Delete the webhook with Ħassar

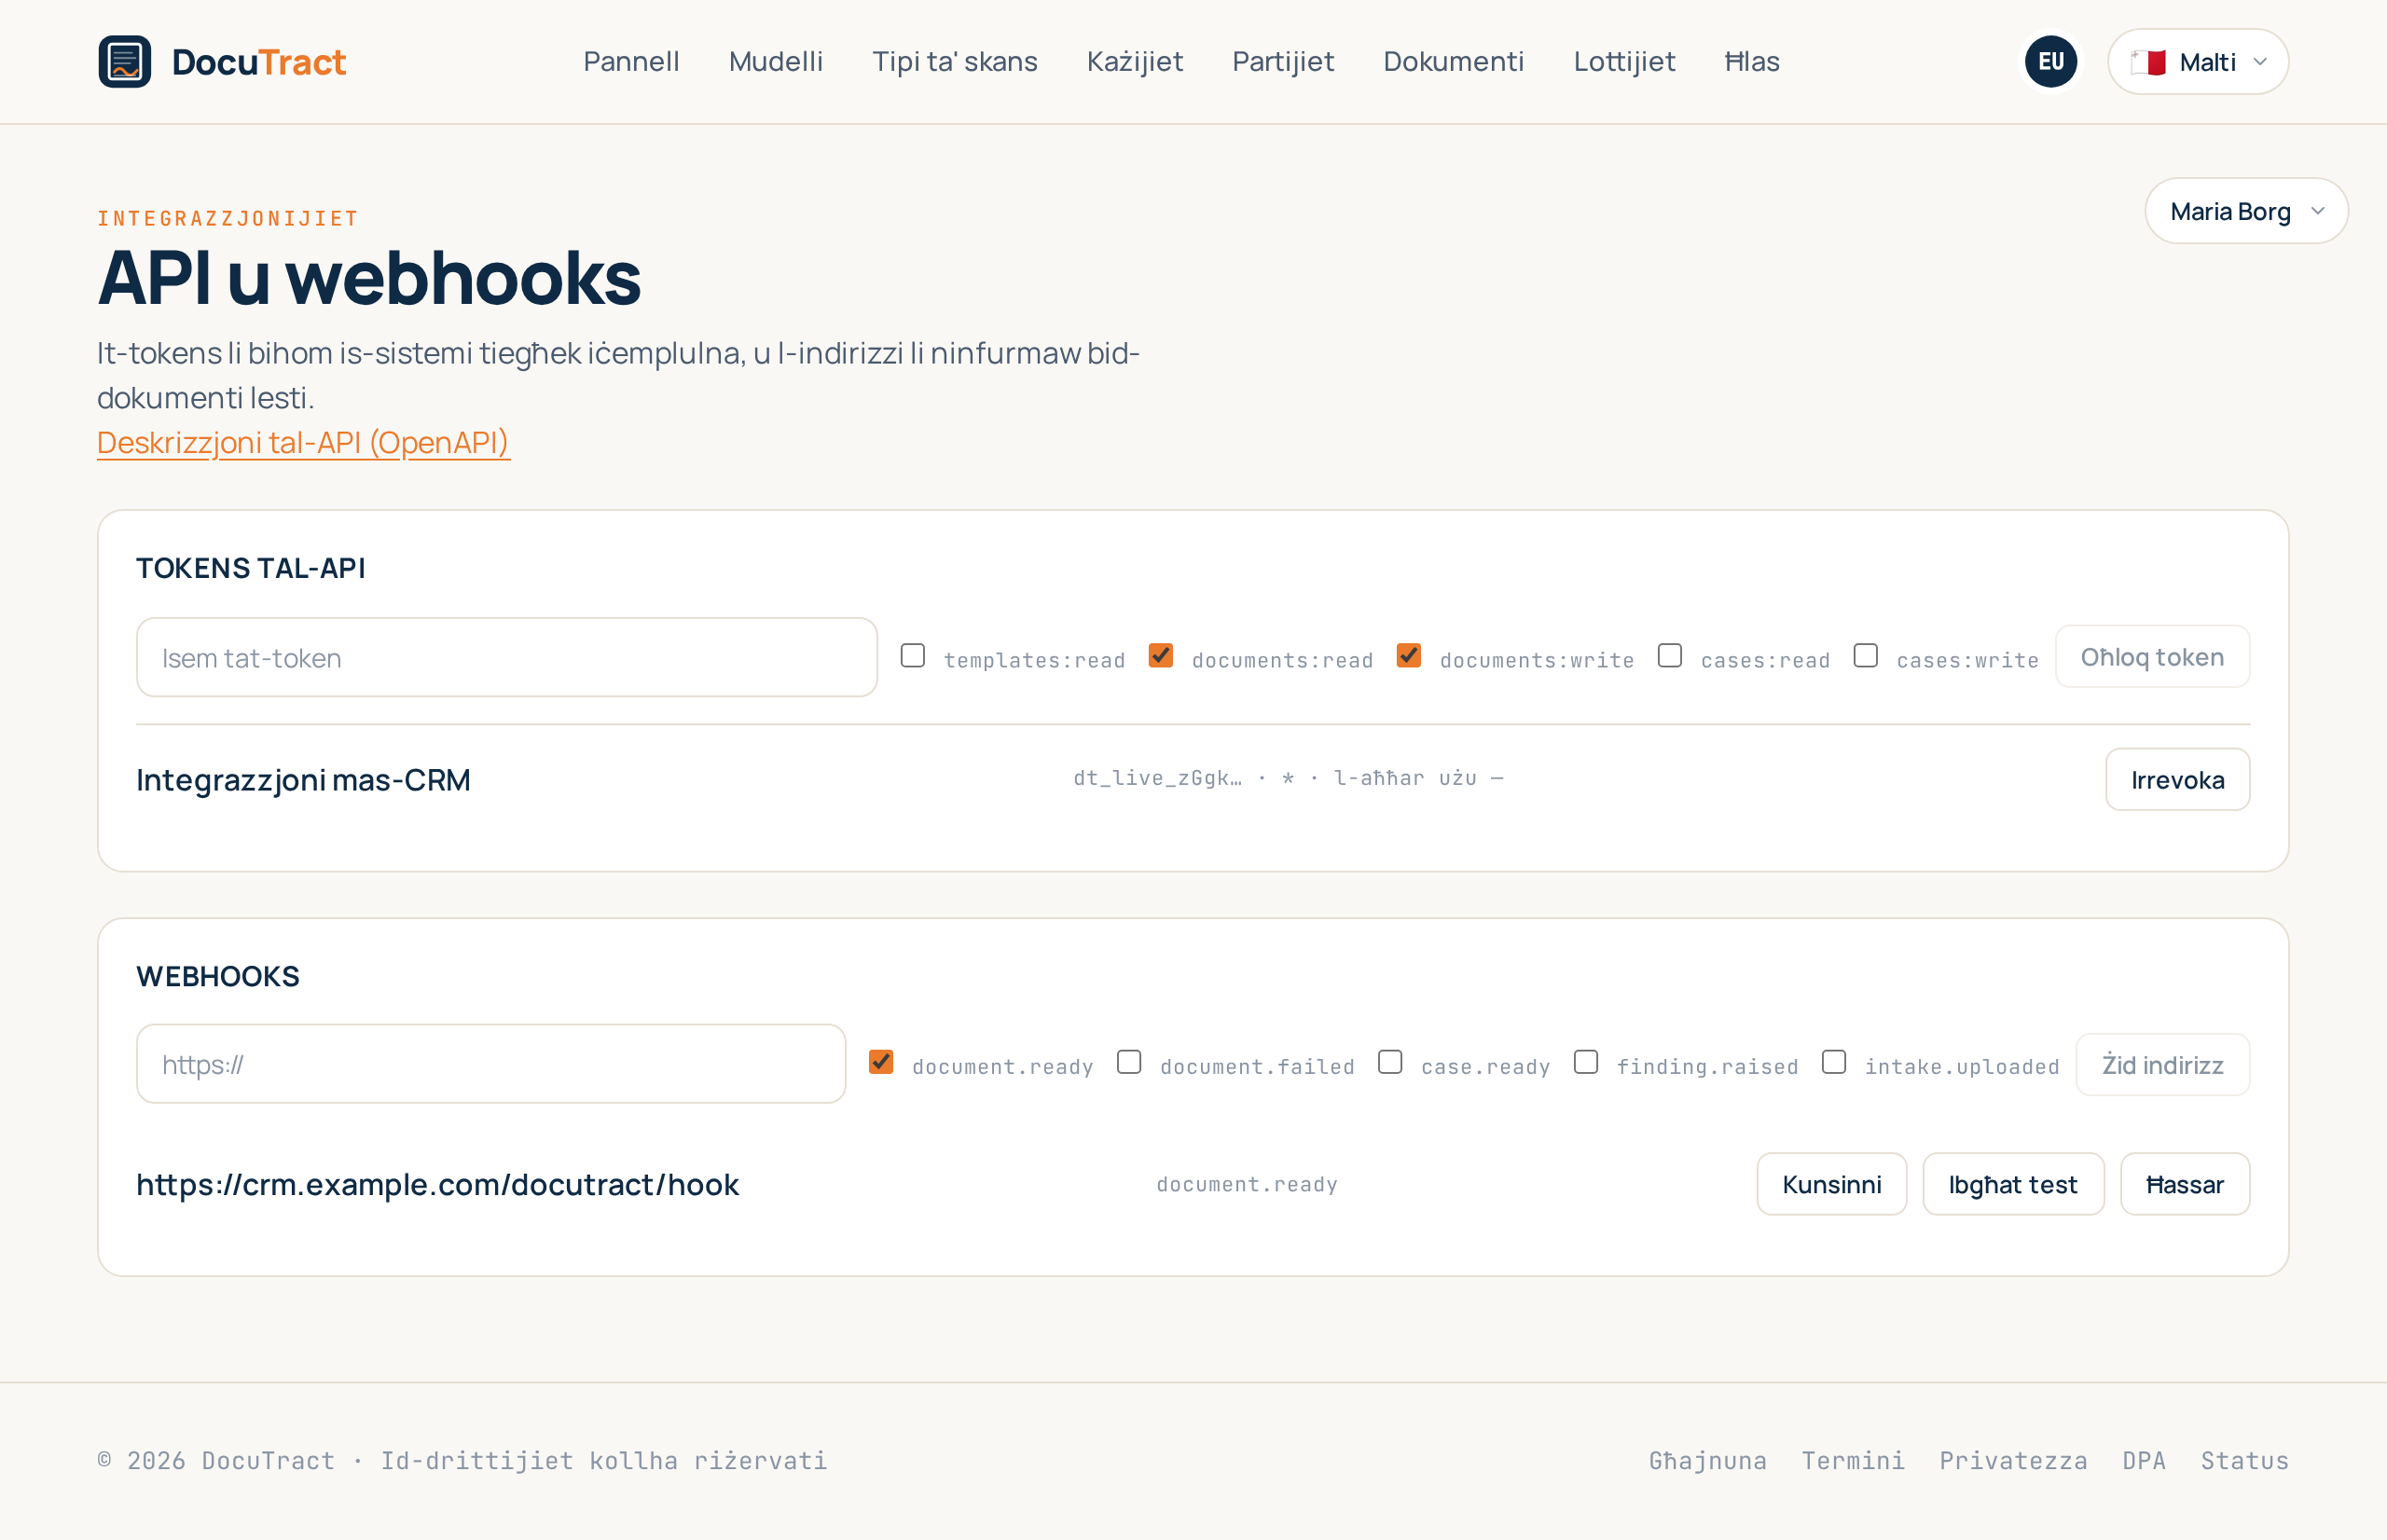point(2185,1184)
